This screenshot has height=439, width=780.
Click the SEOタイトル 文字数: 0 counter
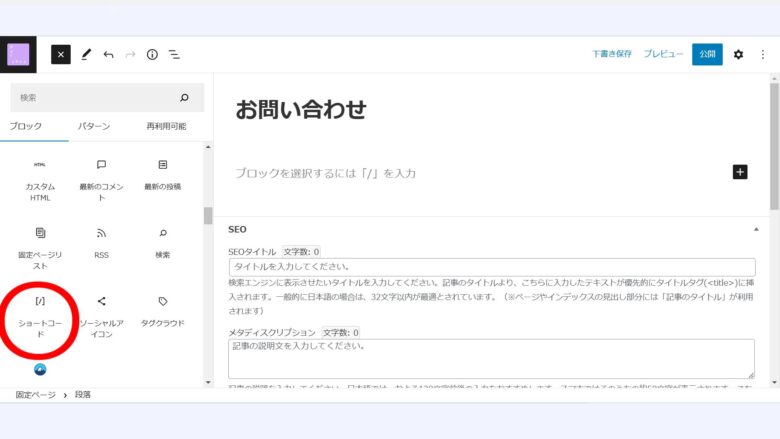301,252
